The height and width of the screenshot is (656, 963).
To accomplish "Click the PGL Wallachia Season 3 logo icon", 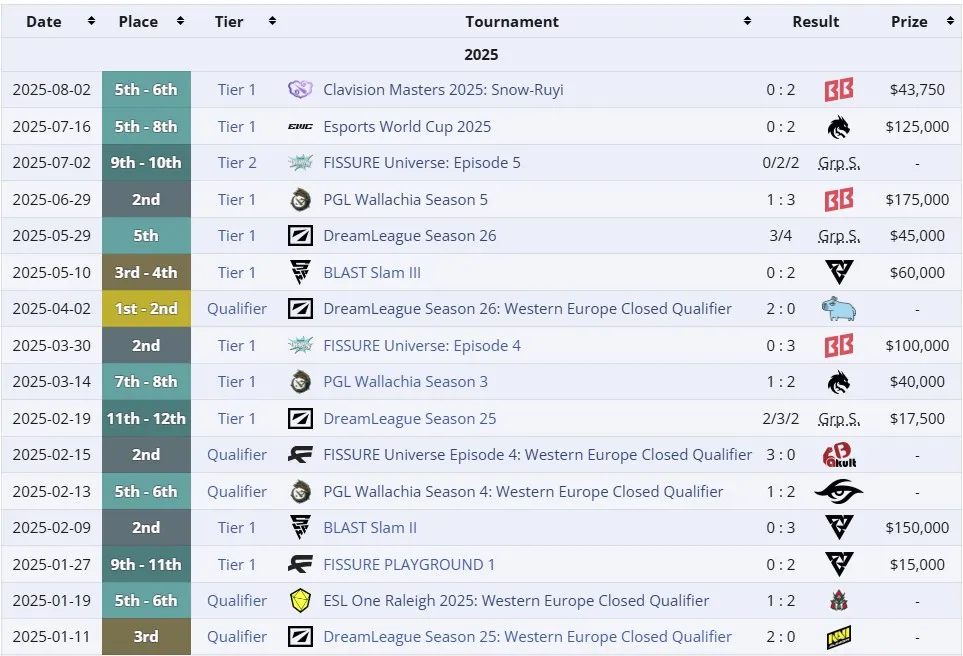I will point(300,381).
